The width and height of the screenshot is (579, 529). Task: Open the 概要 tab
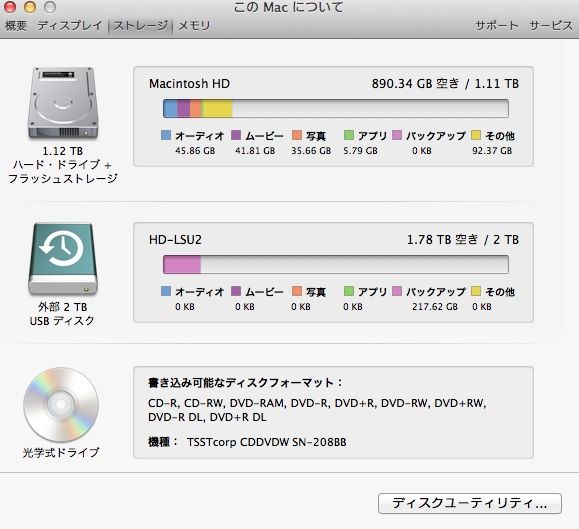click(16, 25)
